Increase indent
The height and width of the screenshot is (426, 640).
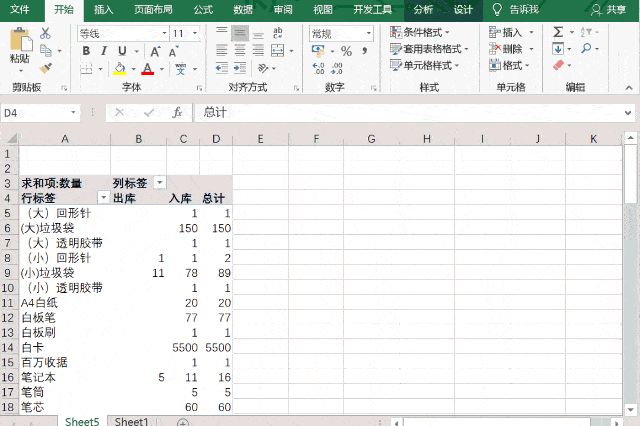click(x=240, y=68)
